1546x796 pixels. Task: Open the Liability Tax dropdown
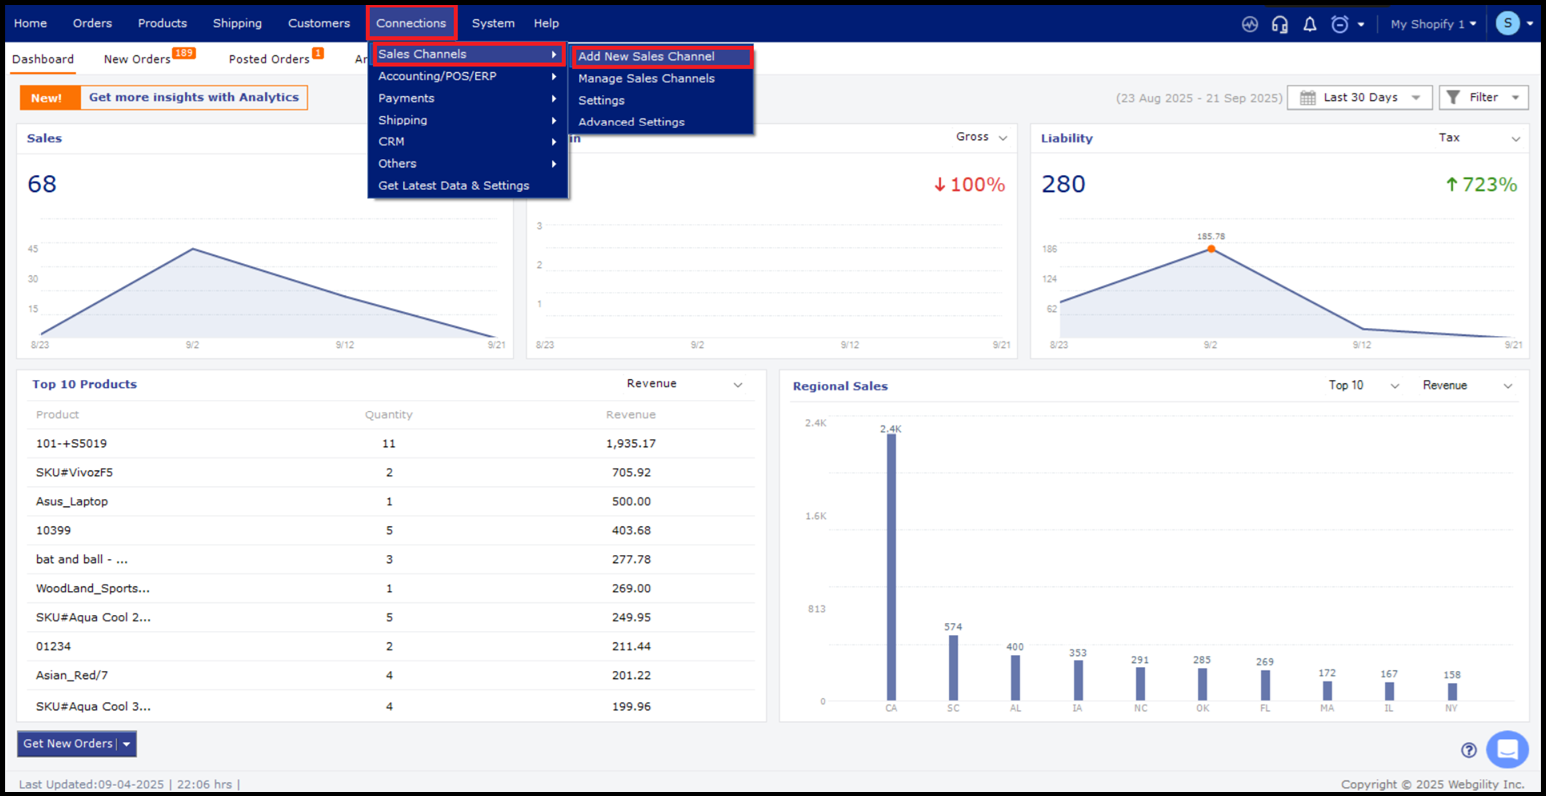[1479, 138]
